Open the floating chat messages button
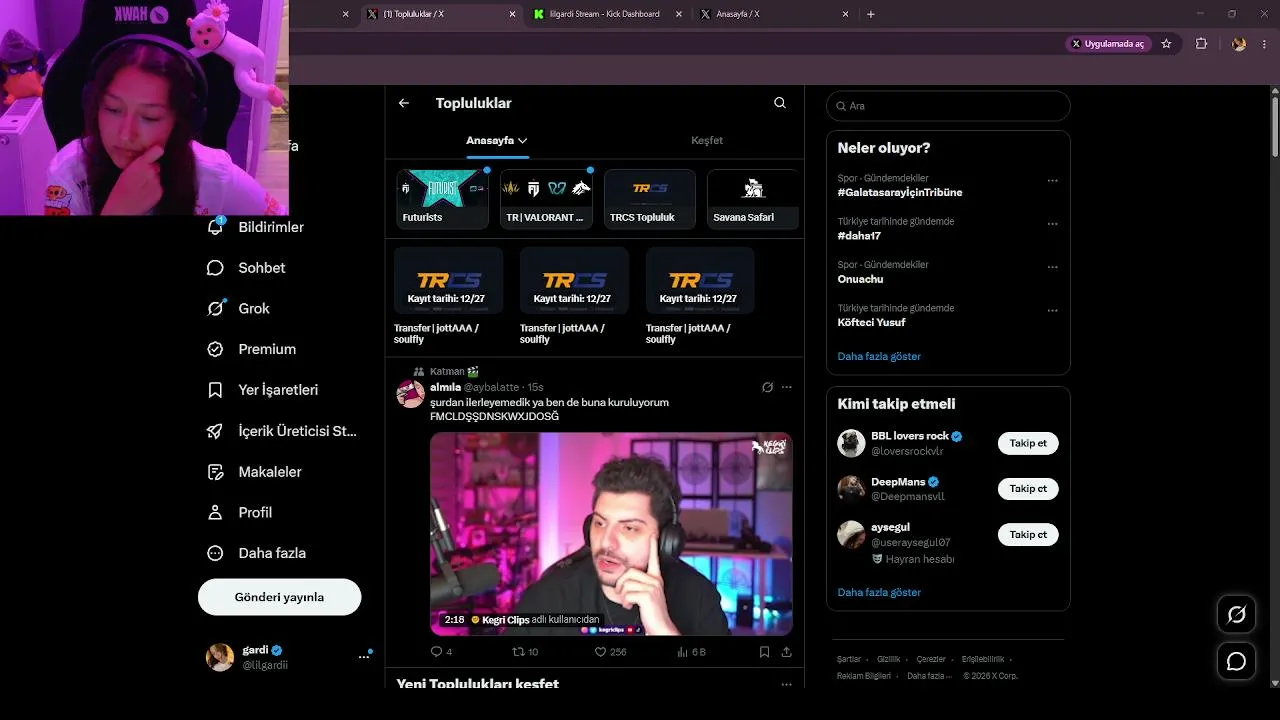Image resolution: width=1280 pixels, height=720 pixels. (x=1236, y=661)
